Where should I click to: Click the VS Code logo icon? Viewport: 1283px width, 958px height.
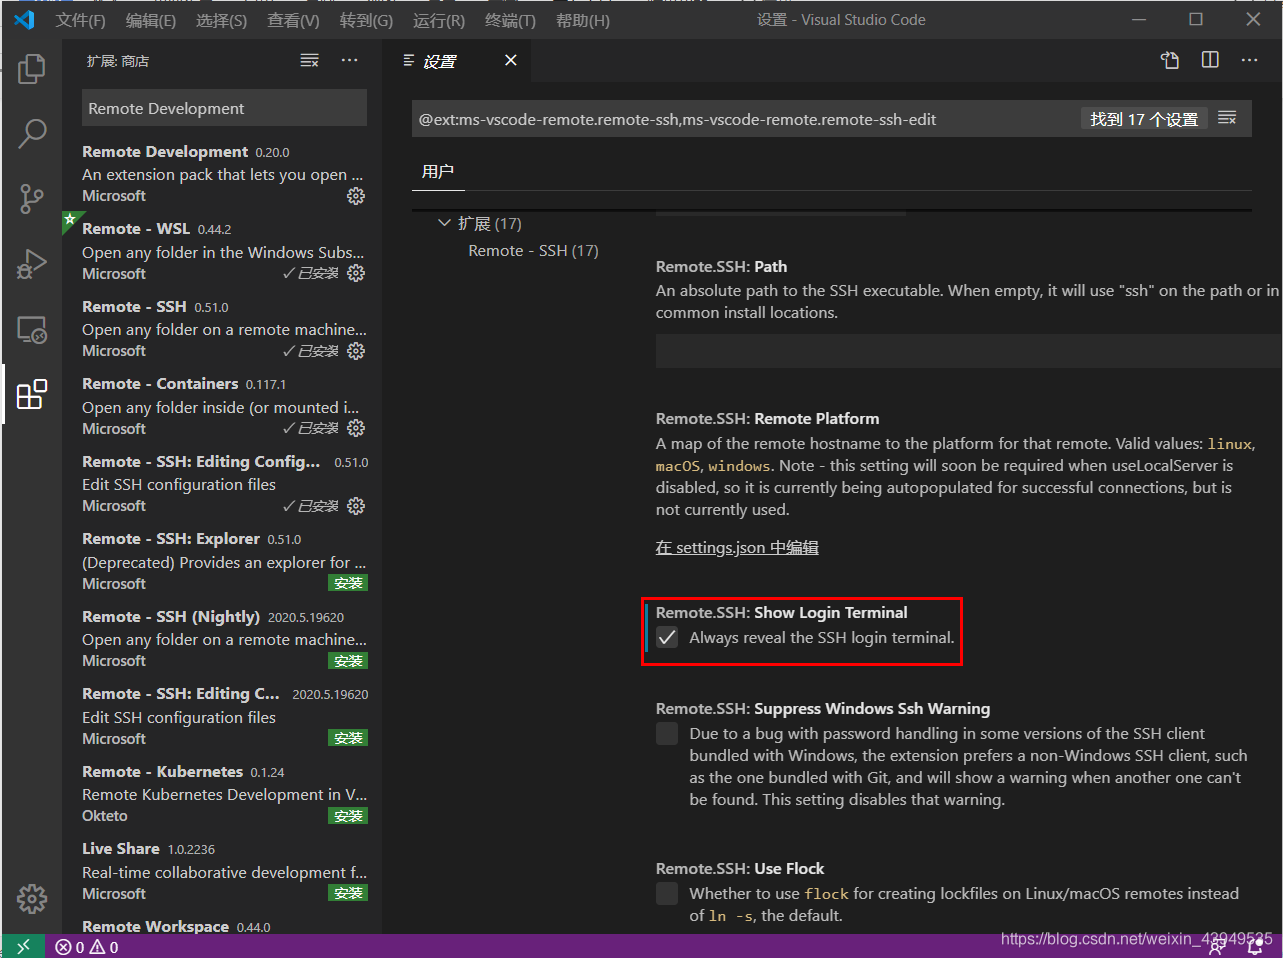pos(24,20)
